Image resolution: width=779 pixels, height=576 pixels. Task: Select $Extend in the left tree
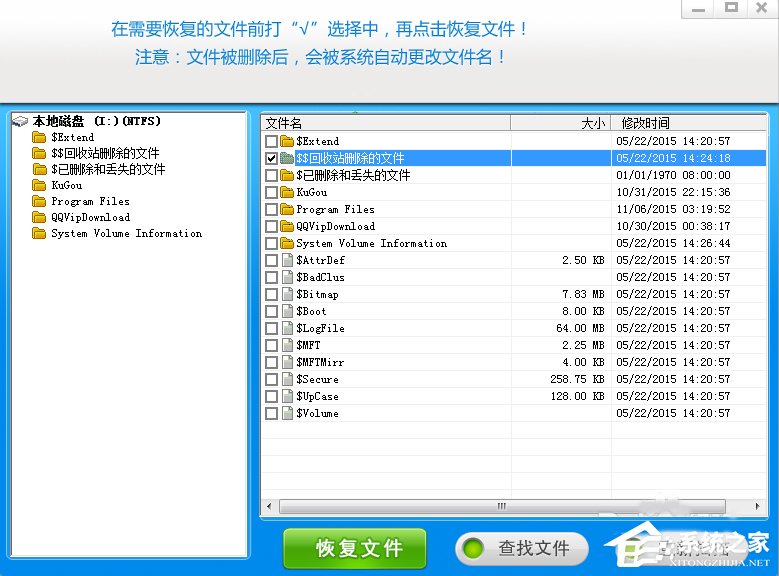72,137
